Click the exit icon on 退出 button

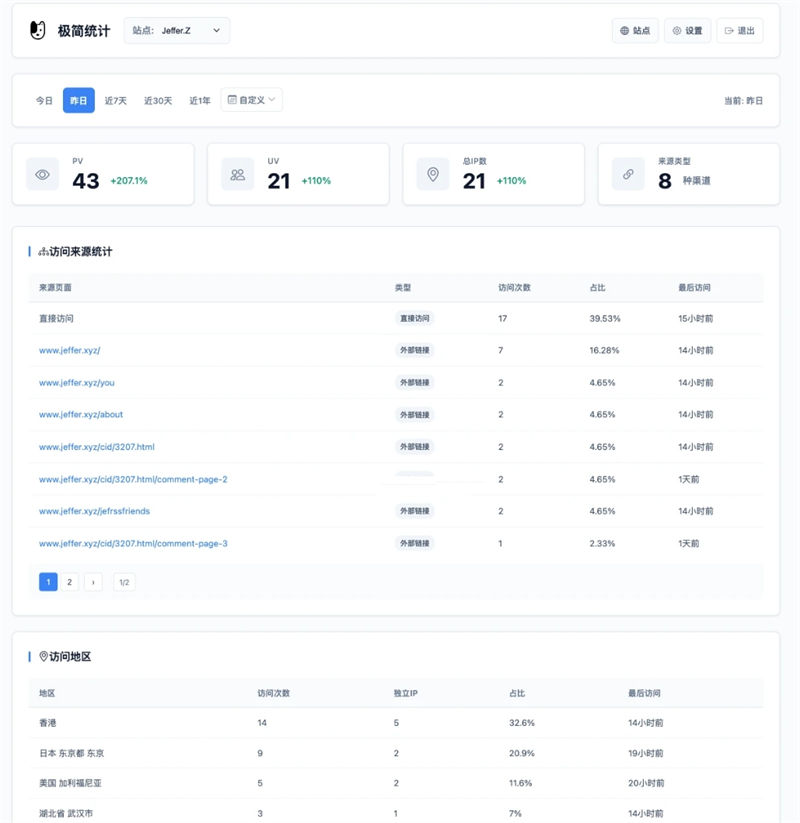729,31
